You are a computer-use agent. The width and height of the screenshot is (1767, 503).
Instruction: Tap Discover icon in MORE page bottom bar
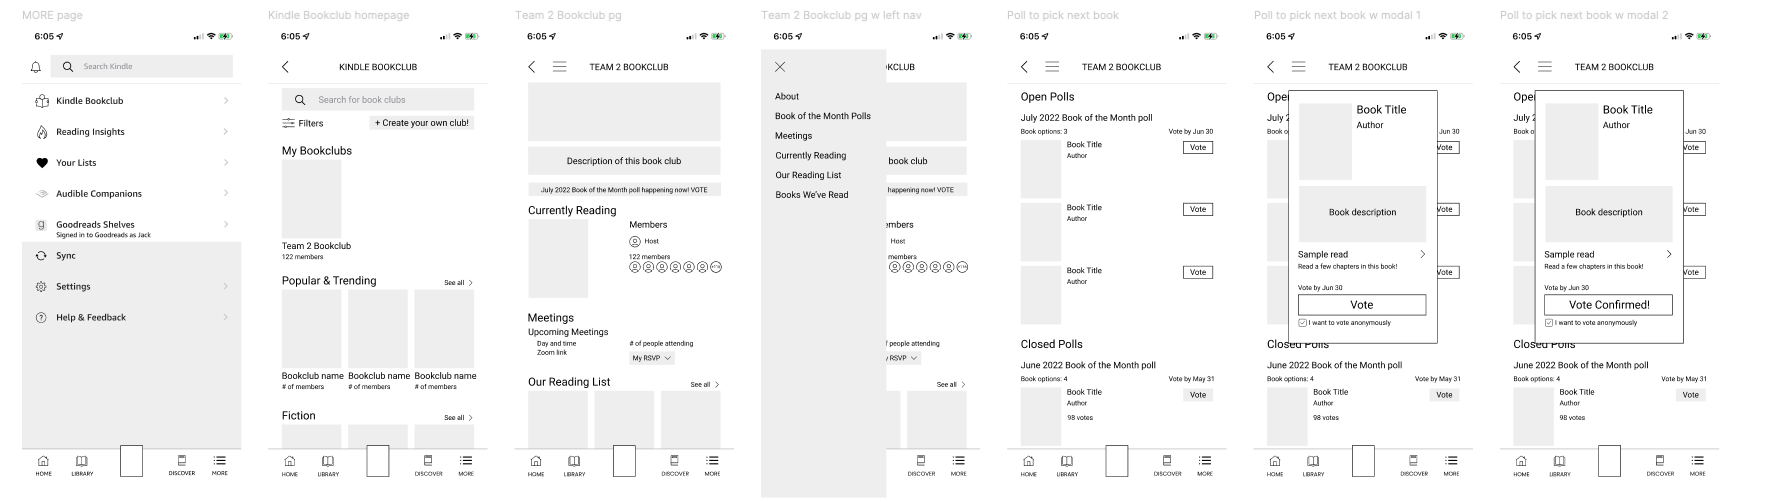(x=182, y=461)
